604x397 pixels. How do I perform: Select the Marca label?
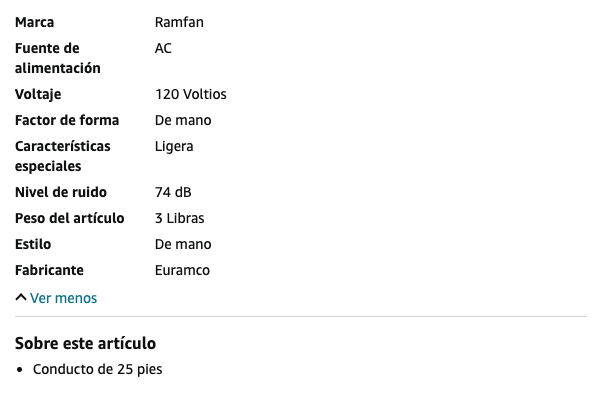click(34, 22)
